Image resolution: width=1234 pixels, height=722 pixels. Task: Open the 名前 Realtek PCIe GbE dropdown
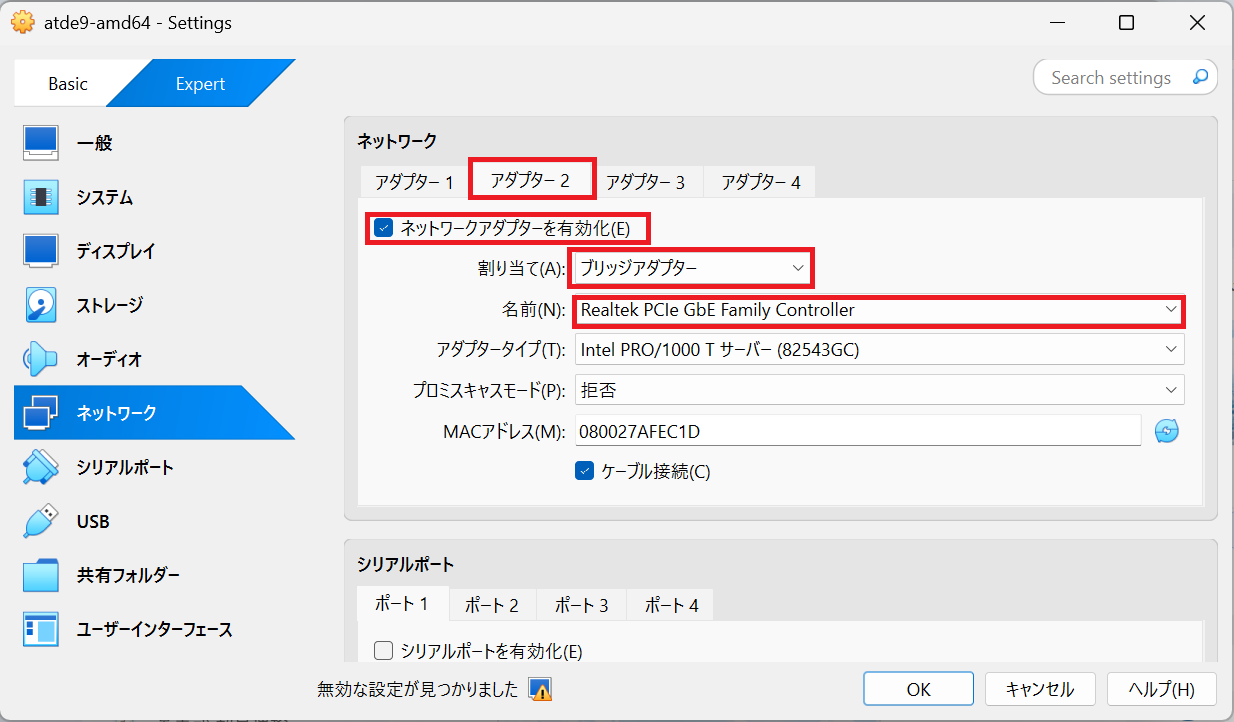880,310
